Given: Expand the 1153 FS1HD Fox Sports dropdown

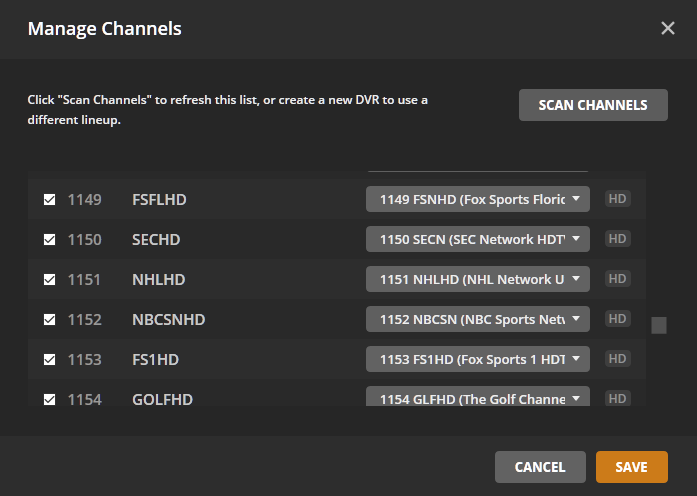Looking at the screenshot, I should (478, 359).
